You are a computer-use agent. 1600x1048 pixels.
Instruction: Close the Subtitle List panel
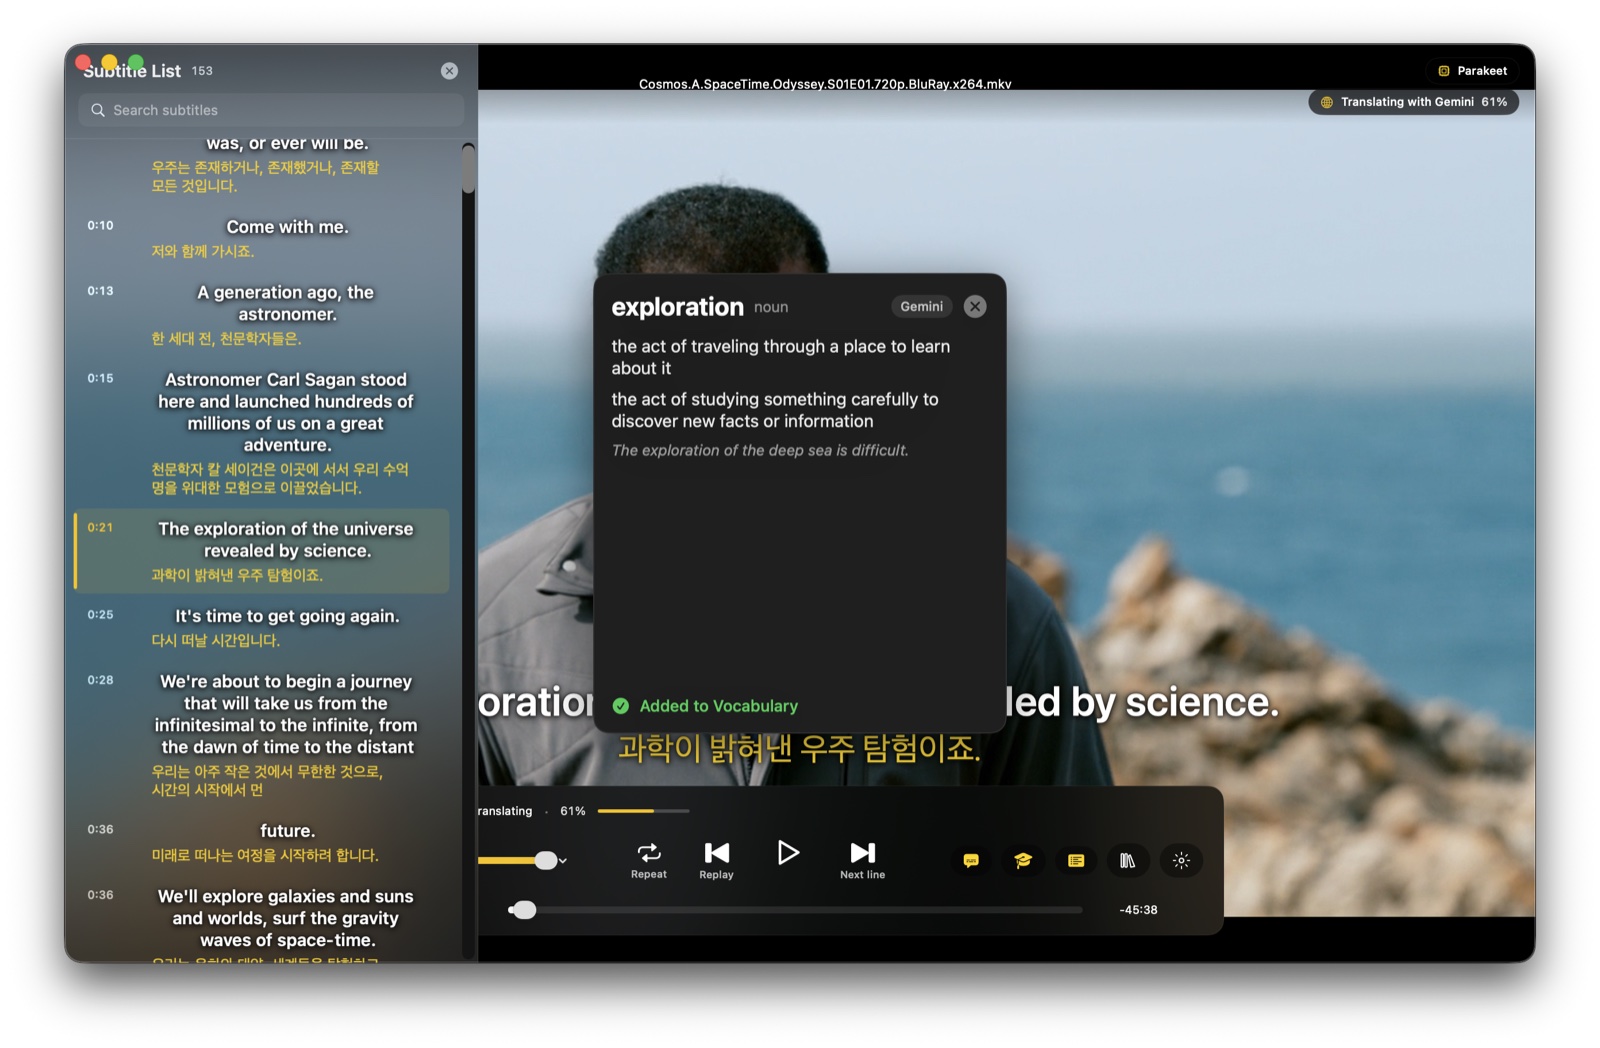(x=449, y=71)
